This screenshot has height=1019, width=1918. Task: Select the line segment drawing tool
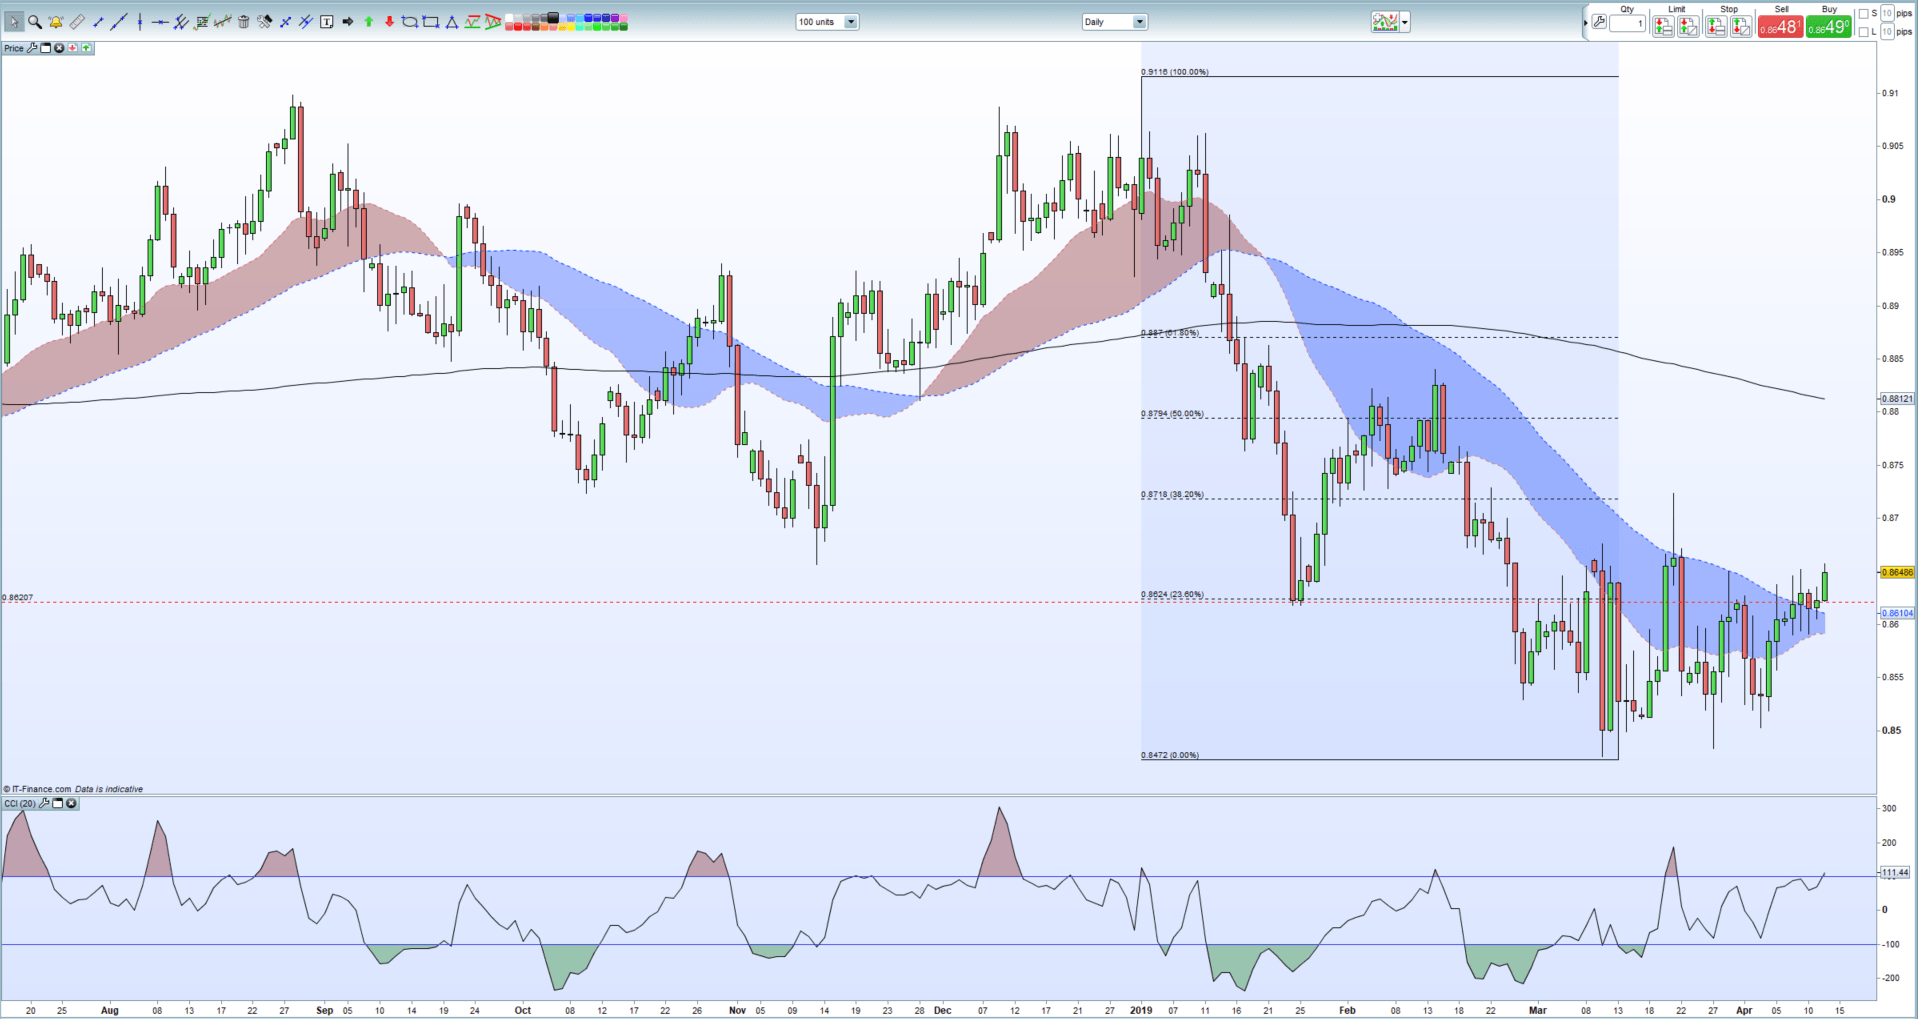[x=97, y=21]
